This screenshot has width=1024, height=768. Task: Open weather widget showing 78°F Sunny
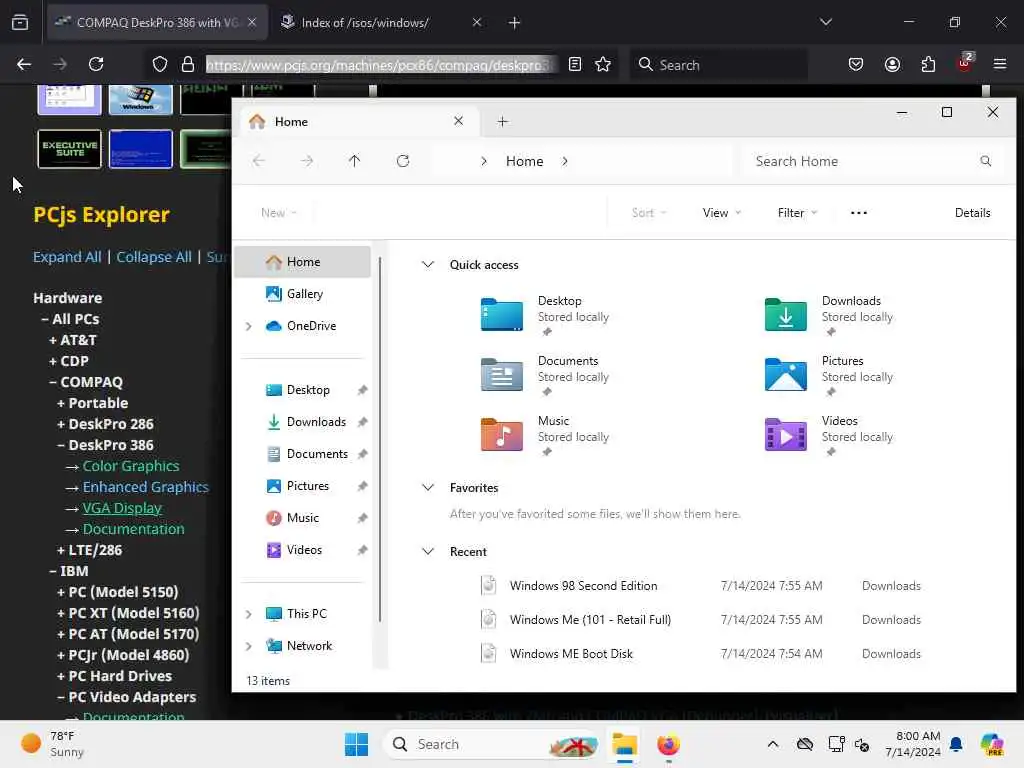[53, 744]
